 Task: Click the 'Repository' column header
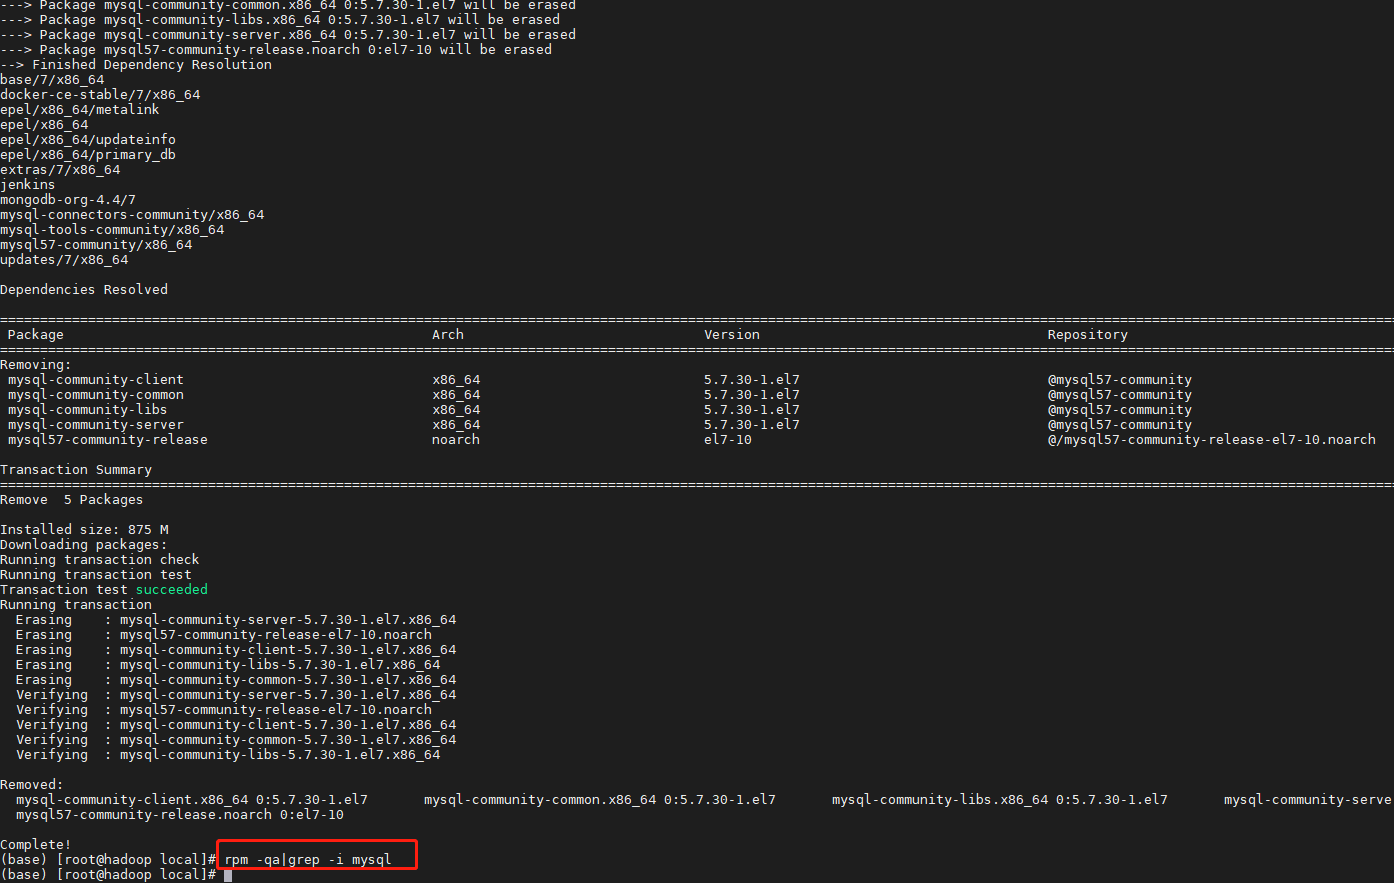click(x=1088, y=334)
